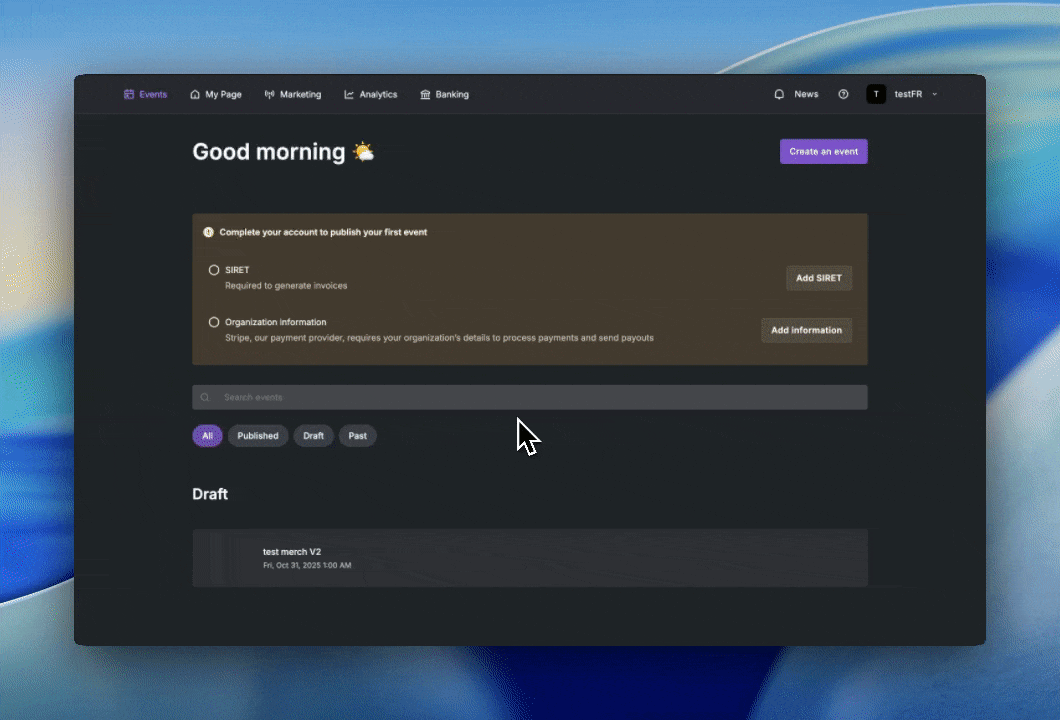Click the search magnifier icon

click(205, 398)
